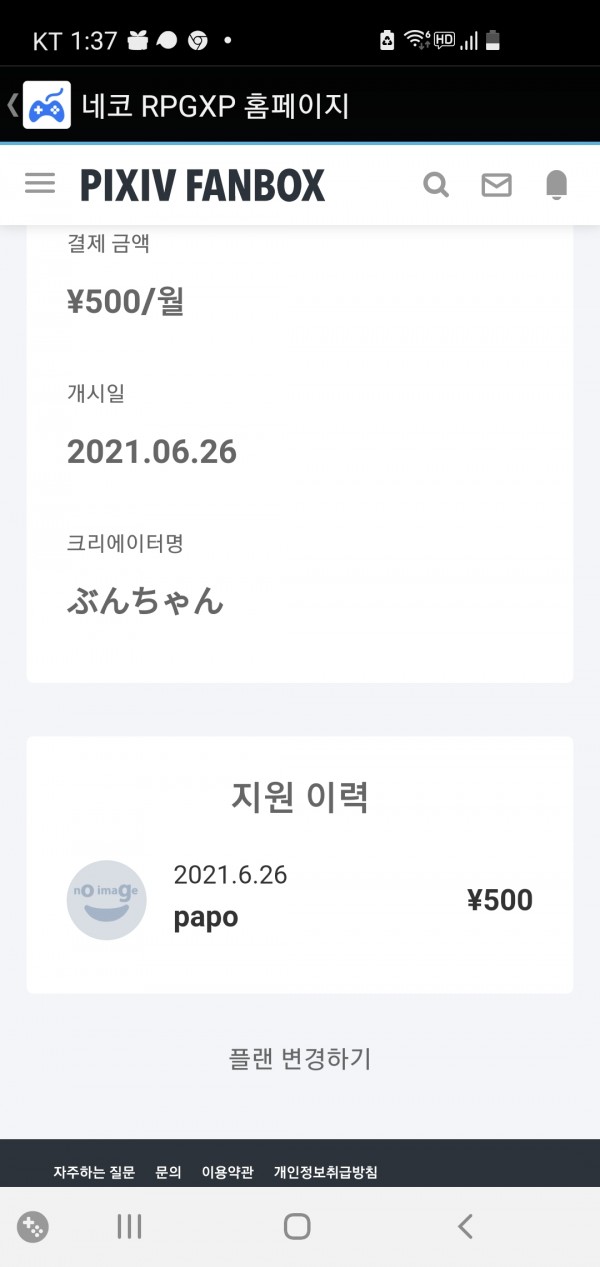Tap the creator name ぶんちゃん
Viewport: 600px width, 1267px height.
pos(145,601)
